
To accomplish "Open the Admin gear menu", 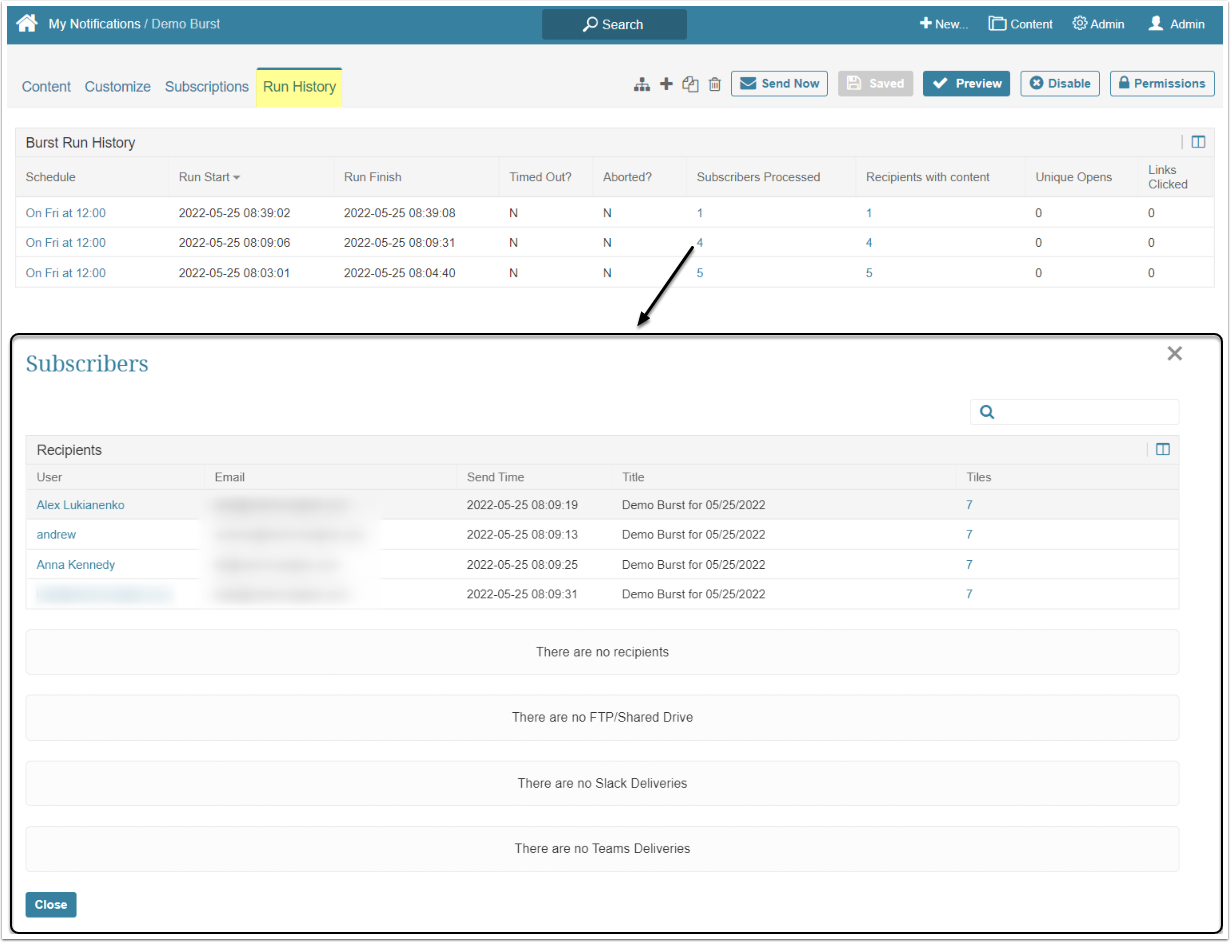I will [x=1098, y=24].
